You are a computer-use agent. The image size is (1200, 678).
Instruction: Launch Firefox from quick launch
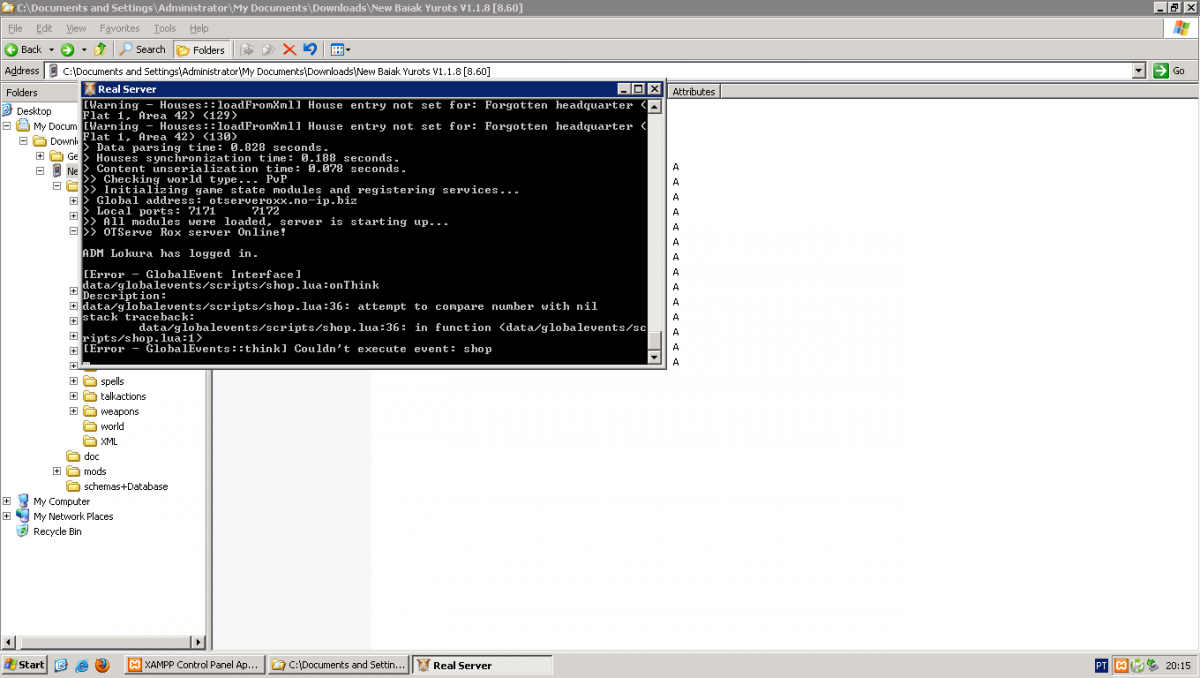click(x=102, y=664)
